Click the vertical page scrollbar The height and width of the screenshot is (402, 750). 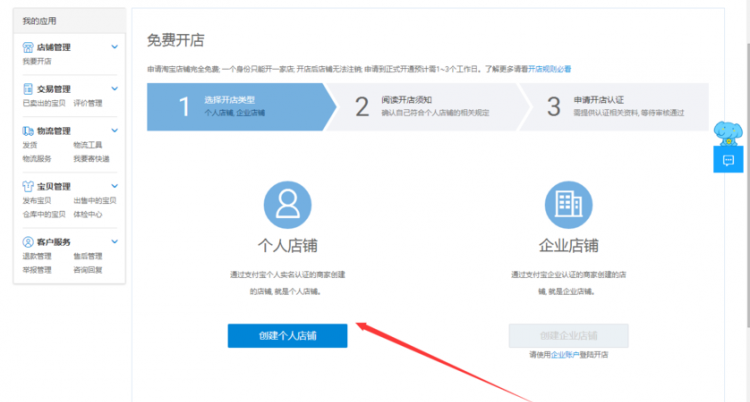coord(748,184)
